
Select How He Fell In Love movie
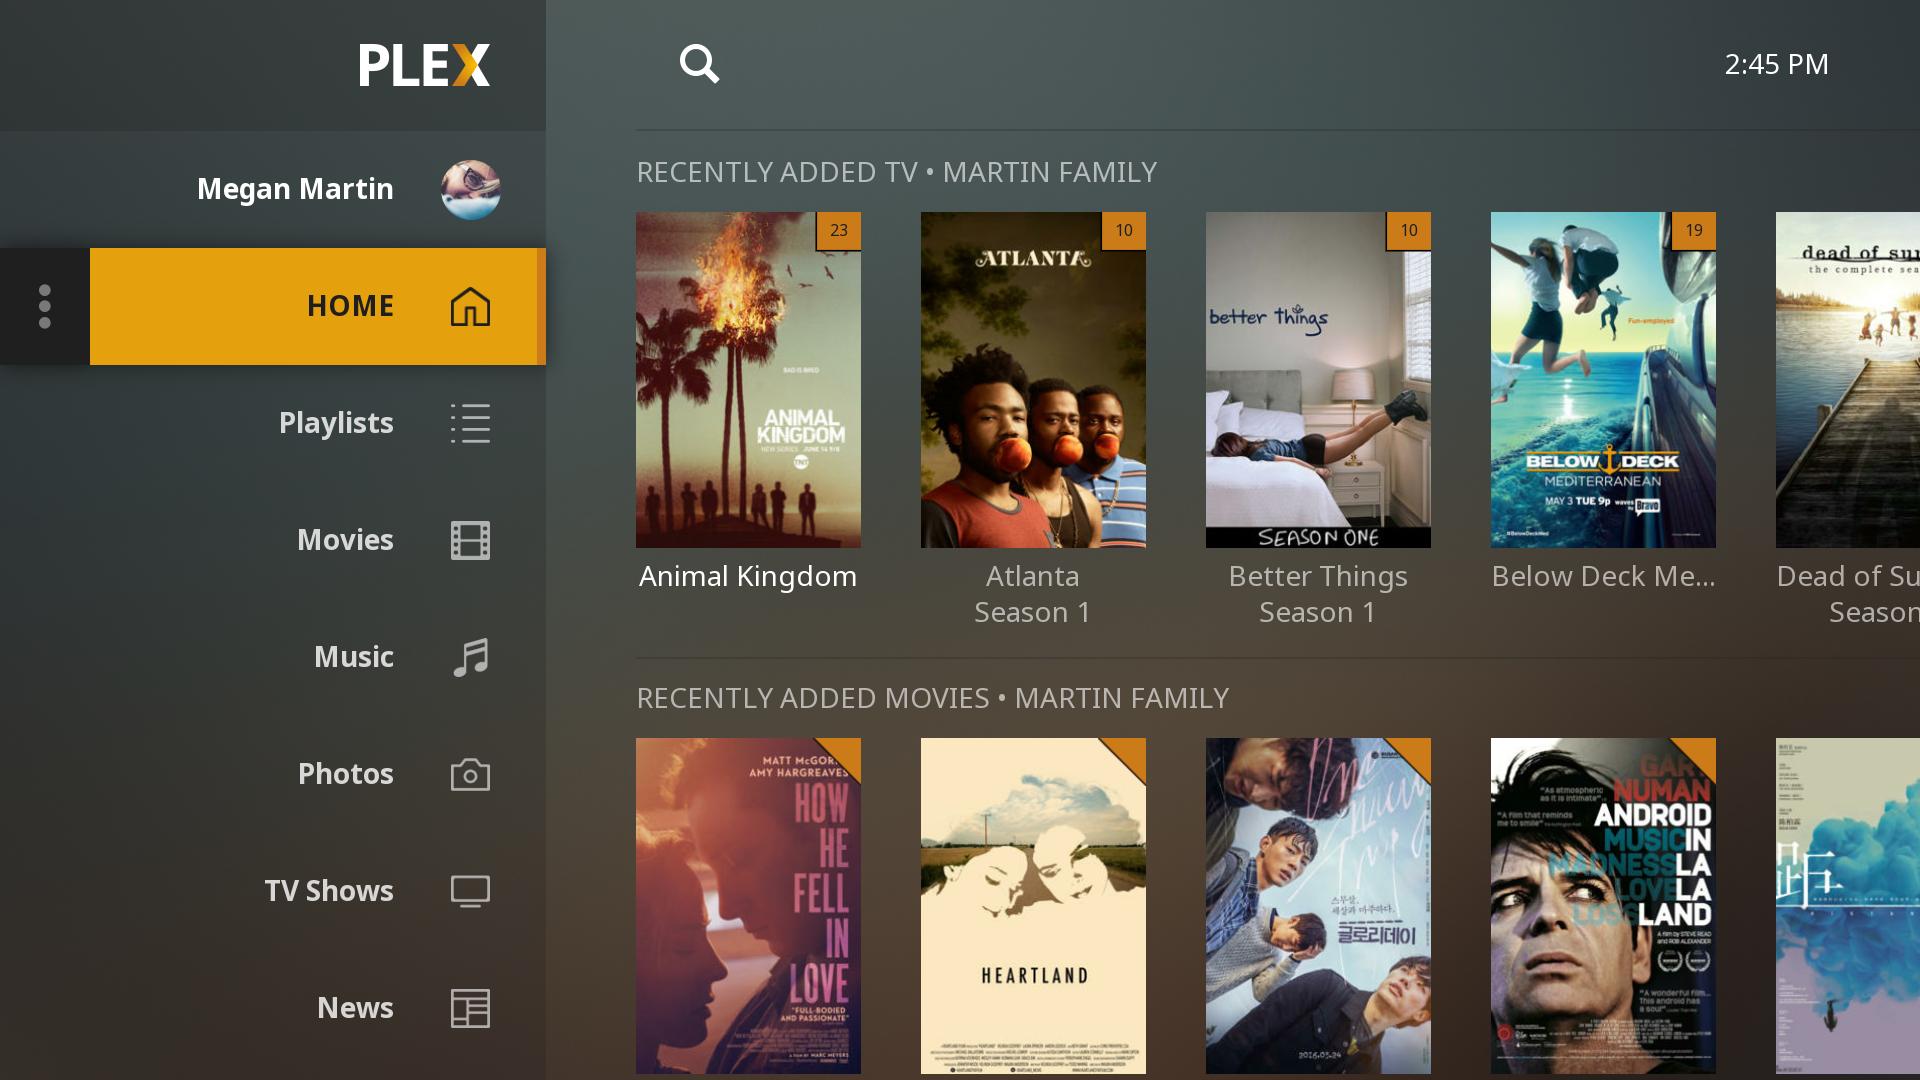tap(748, 905)
